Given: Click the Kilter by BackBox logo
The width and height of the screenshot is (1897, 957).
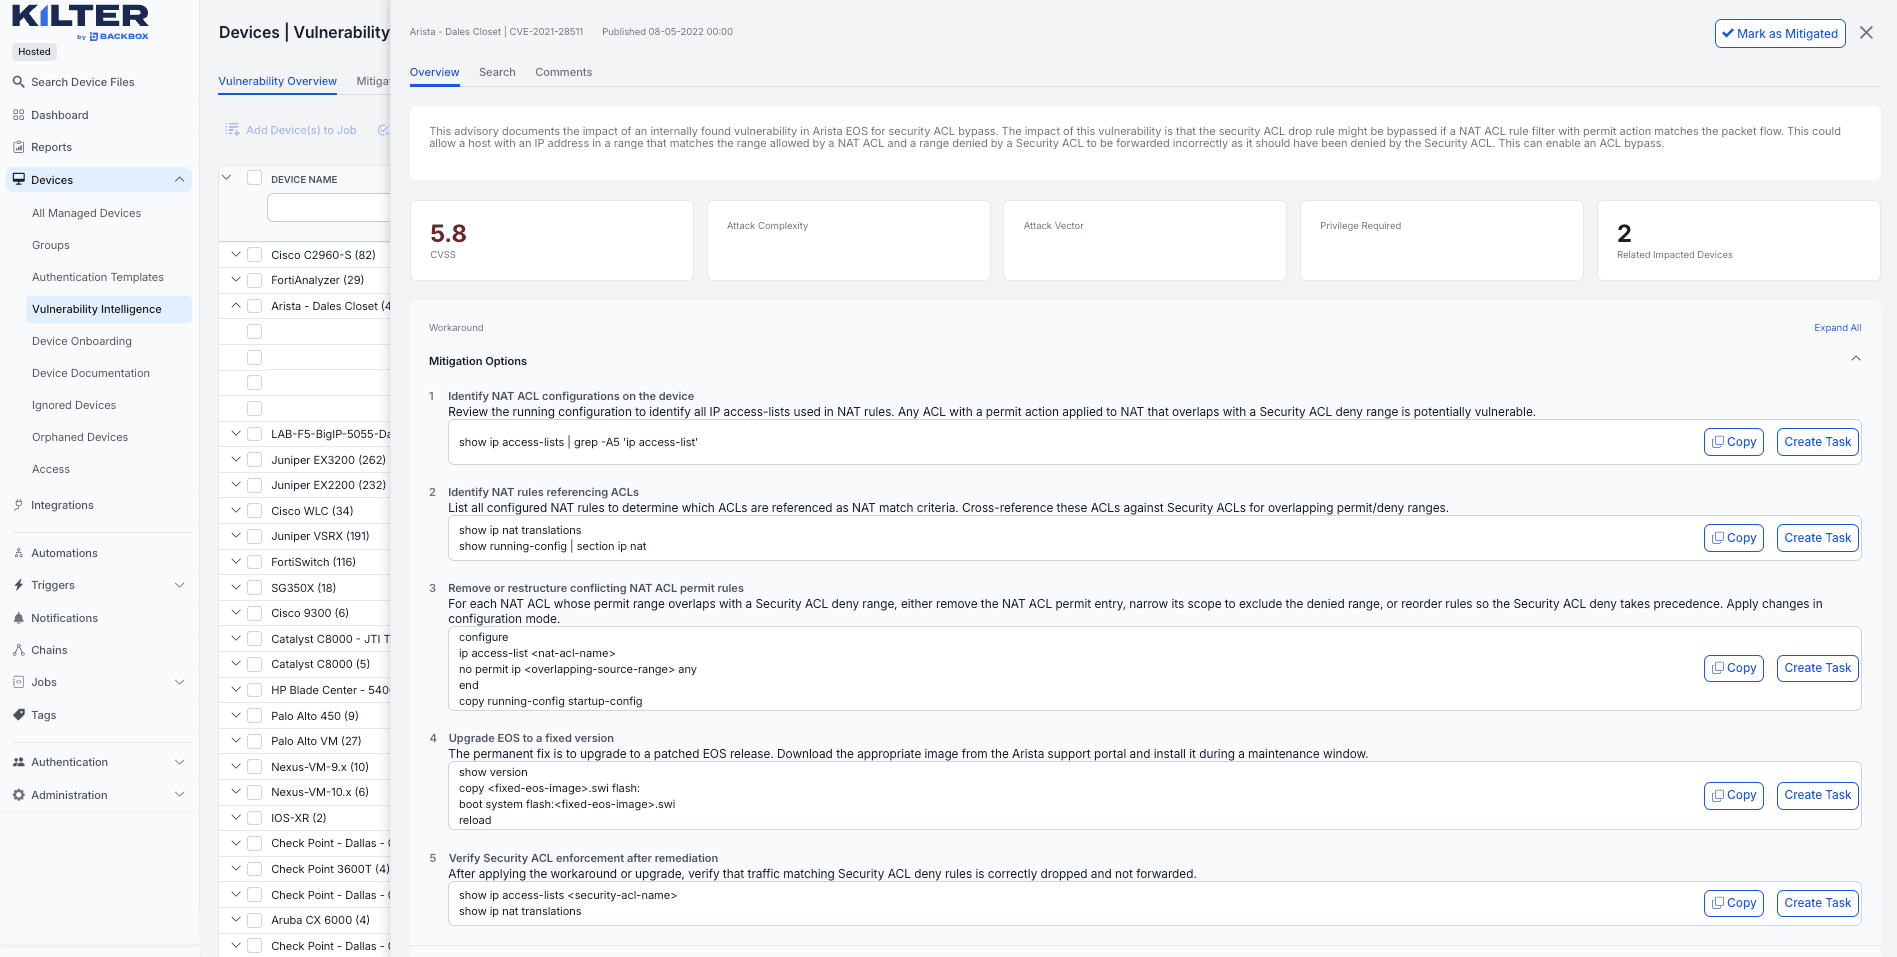Looking at the screenshot, I should pos(80,22).
